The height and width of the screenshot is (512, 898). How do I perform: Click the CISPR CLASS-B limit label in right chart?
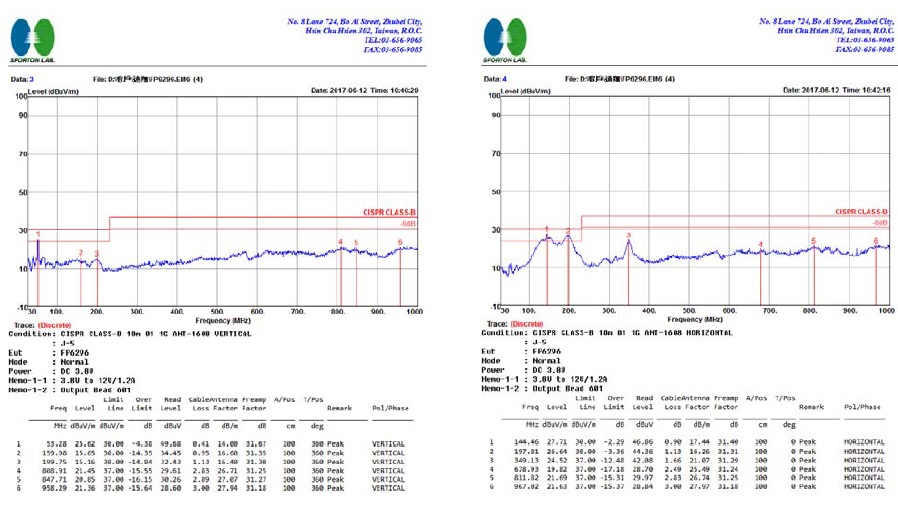[858, 212]
